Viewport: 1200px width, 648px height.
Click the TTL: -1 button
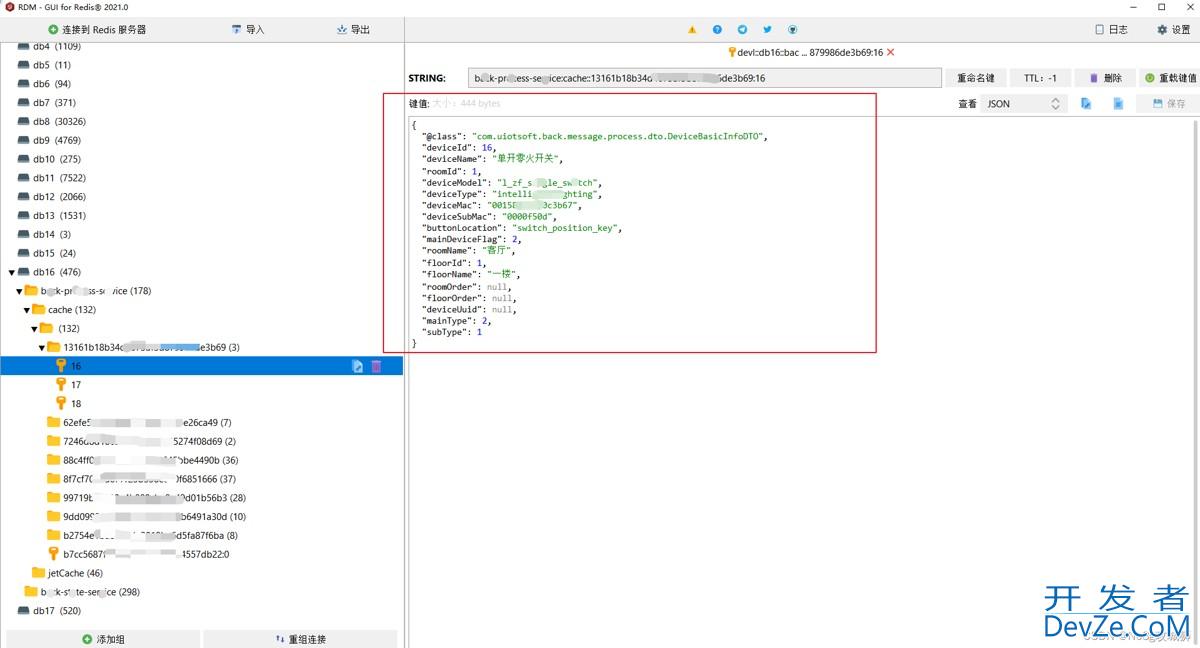(1040, 78)
